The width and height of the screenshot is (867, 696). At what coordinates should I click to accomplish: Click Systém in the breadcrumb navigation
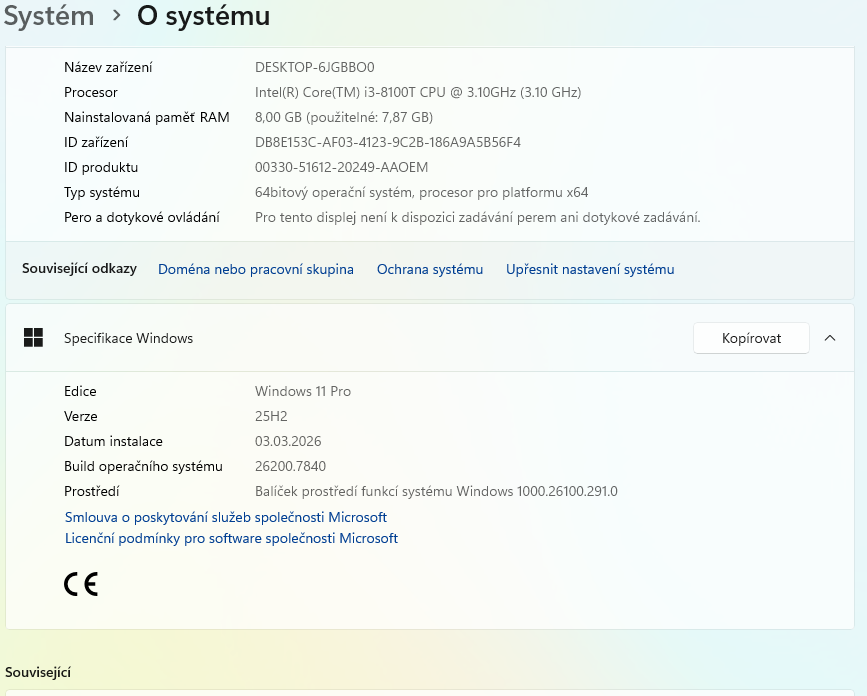[x=49, y=16]
